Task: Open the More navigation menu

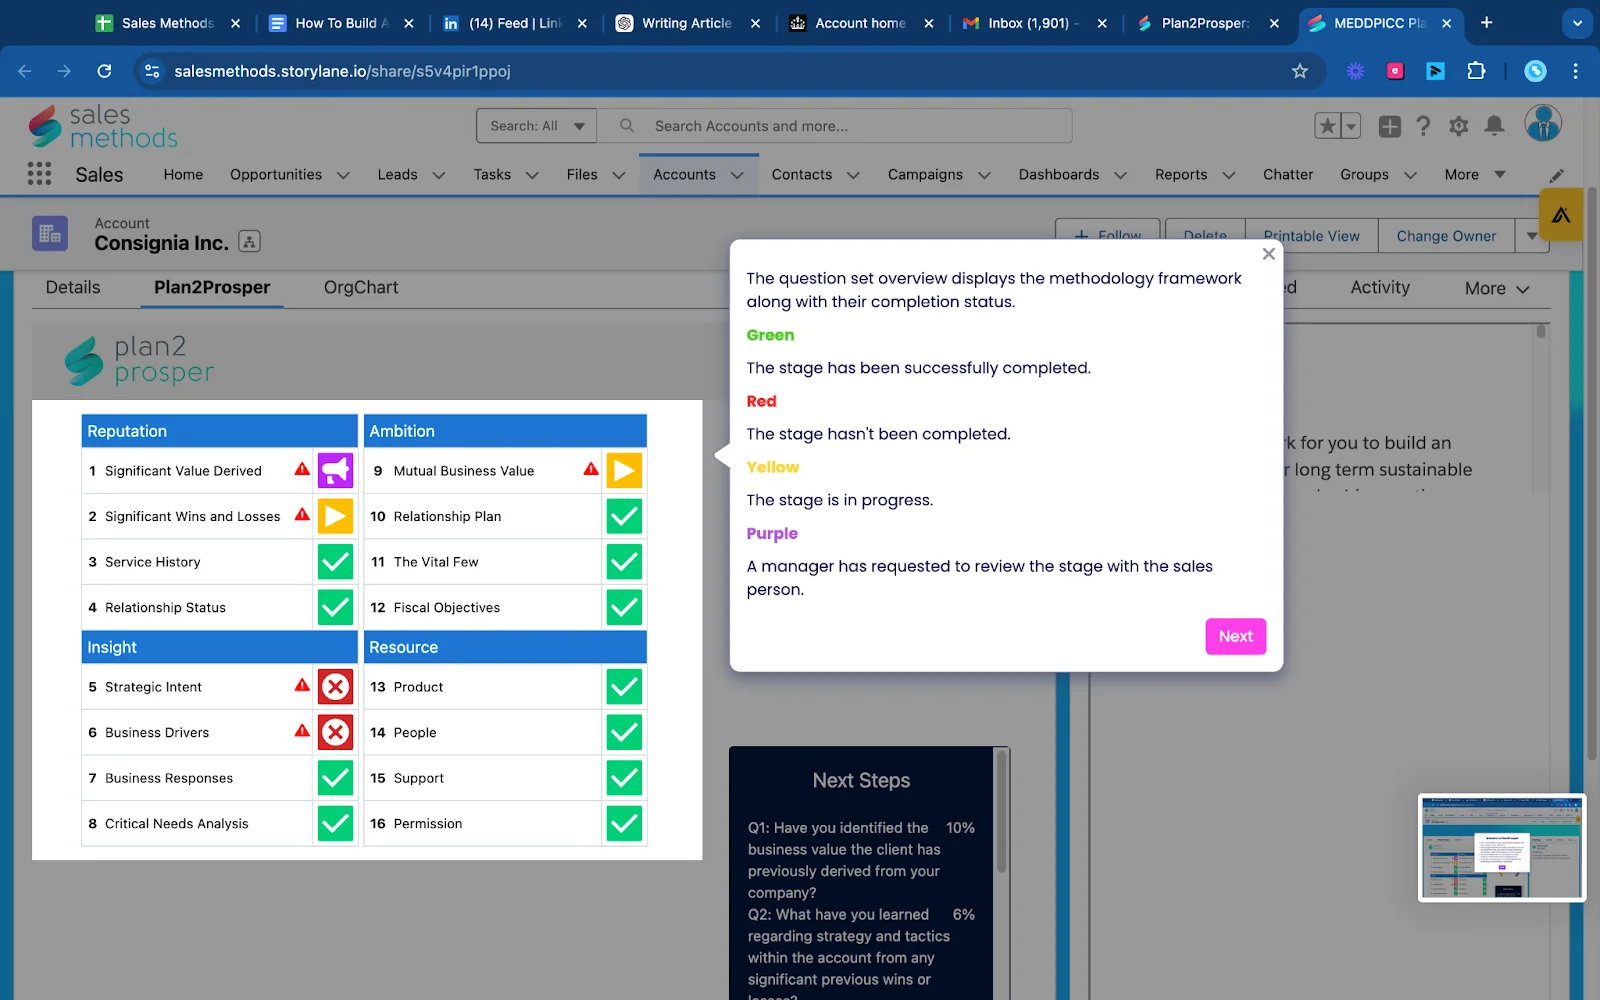Action: pos(1474,174)
